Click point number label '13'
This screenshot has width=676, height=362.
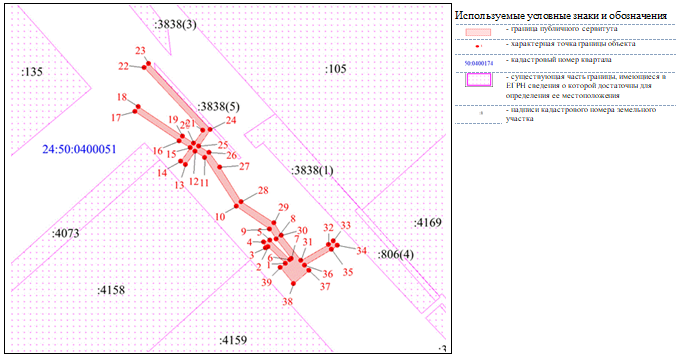point(179,185)
